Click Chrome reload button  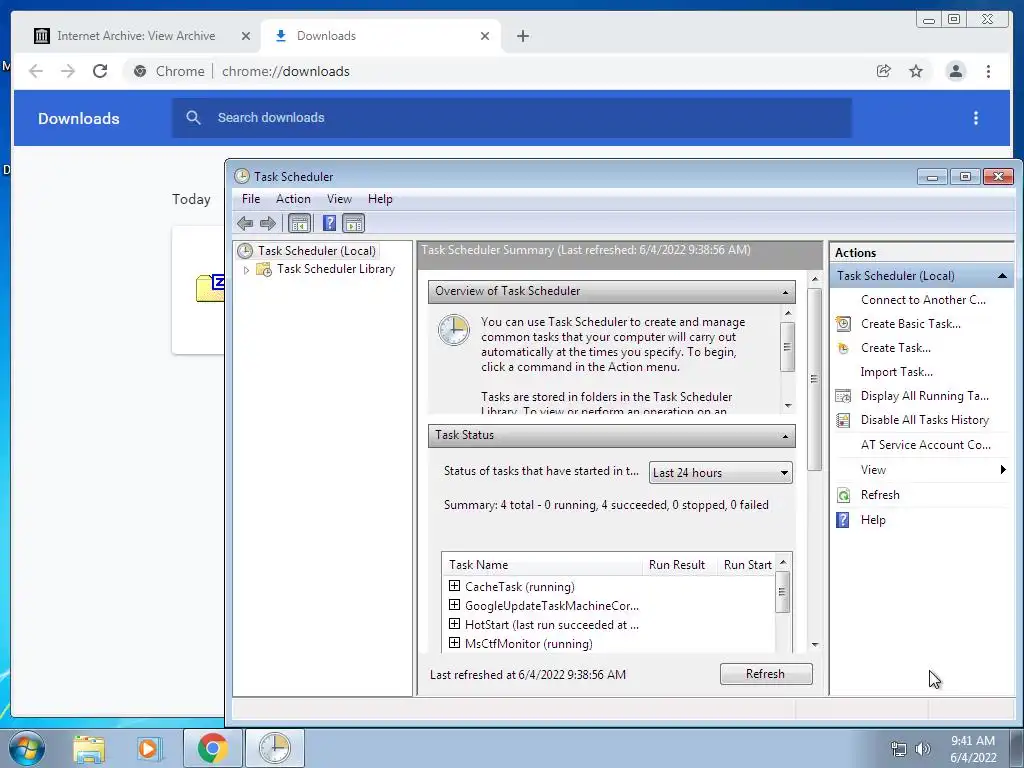[100, 71]
